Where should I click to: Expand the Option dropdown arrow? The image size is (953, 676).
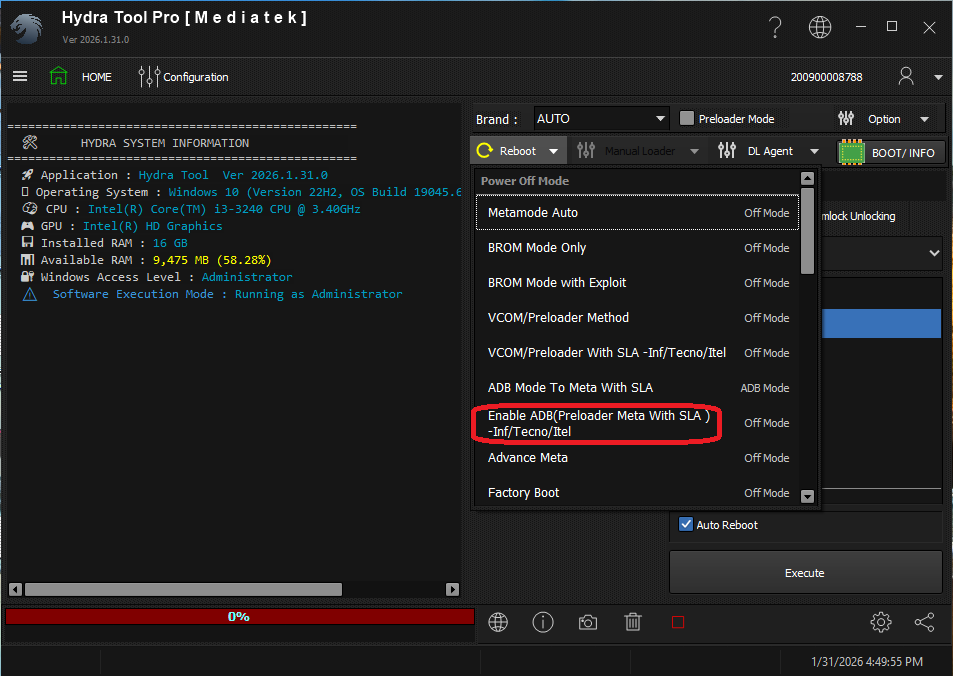click(x=924, y=119)
